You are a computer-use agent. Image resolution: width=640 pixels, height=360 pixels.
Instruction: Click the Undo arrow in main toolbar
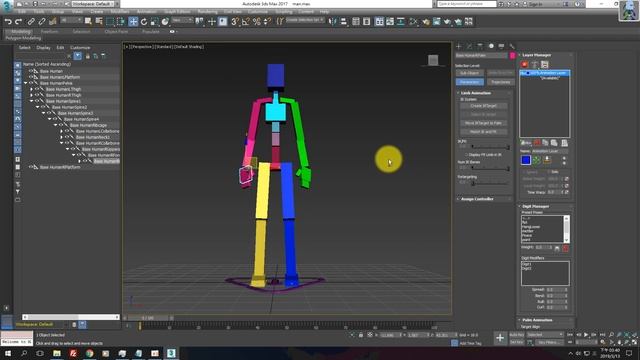(8, 21)
